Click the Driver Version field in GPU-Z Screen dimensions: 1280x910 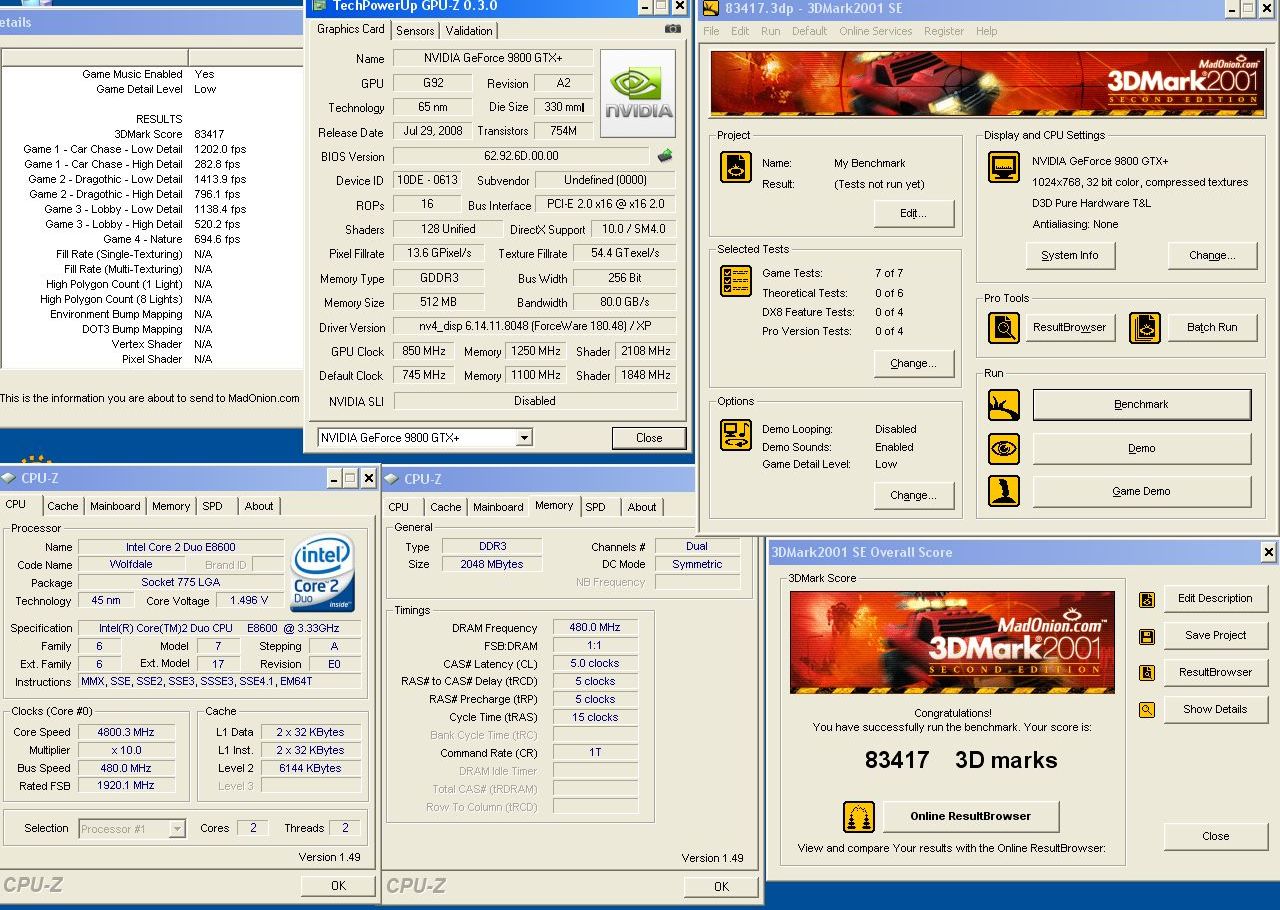535,327
